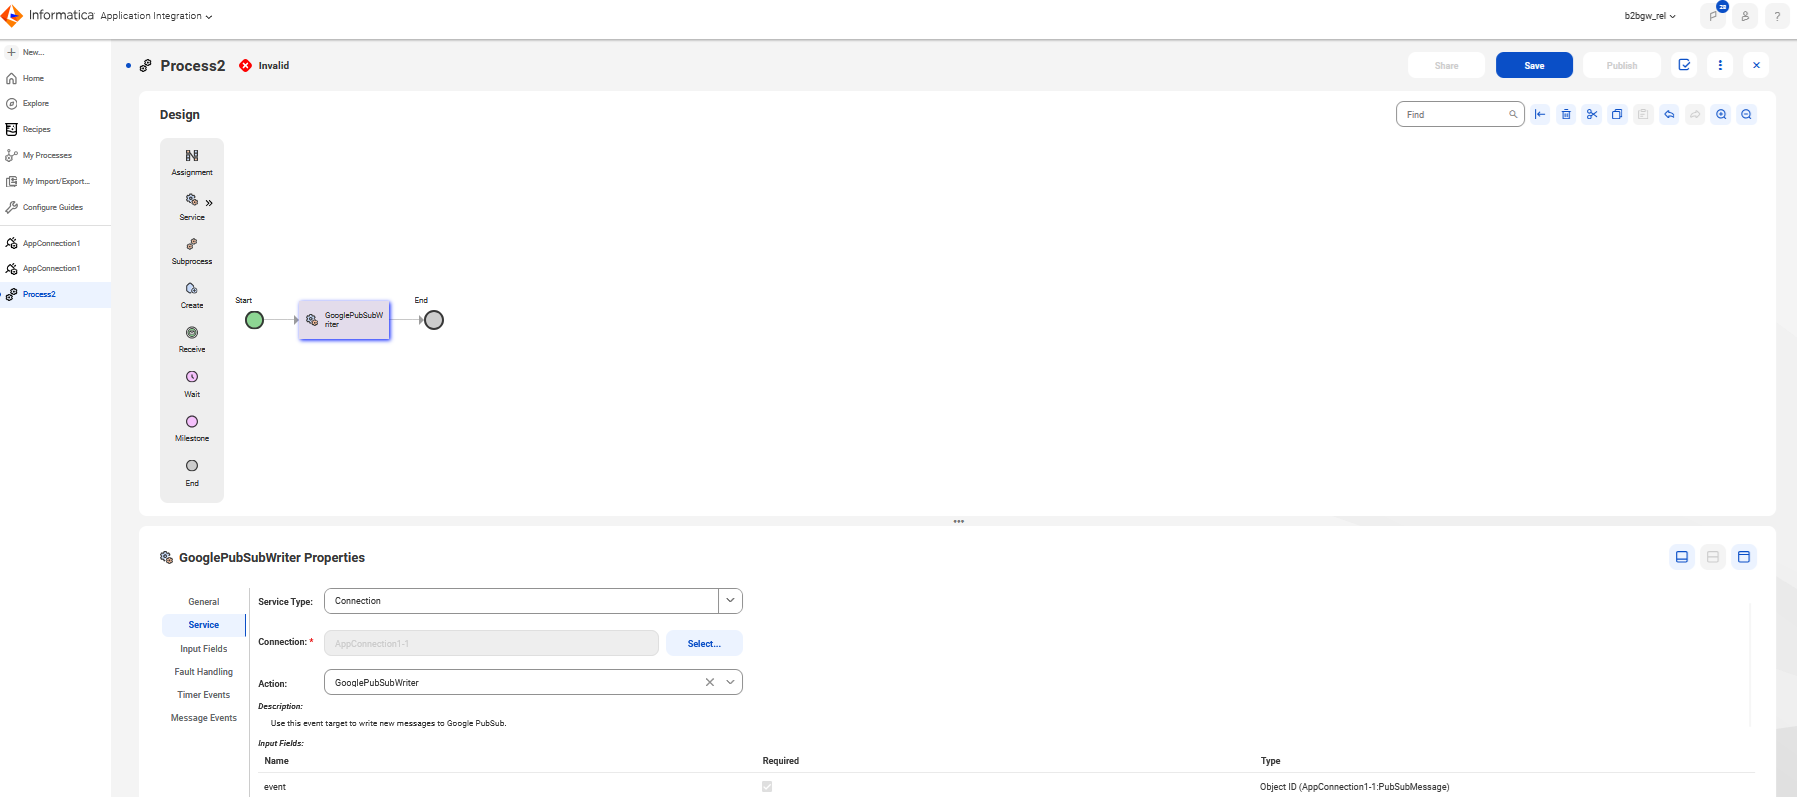Click the fit-to-start alignment toolbar icon
The width and height of the screenshot is (1801, 807).
1540,114
